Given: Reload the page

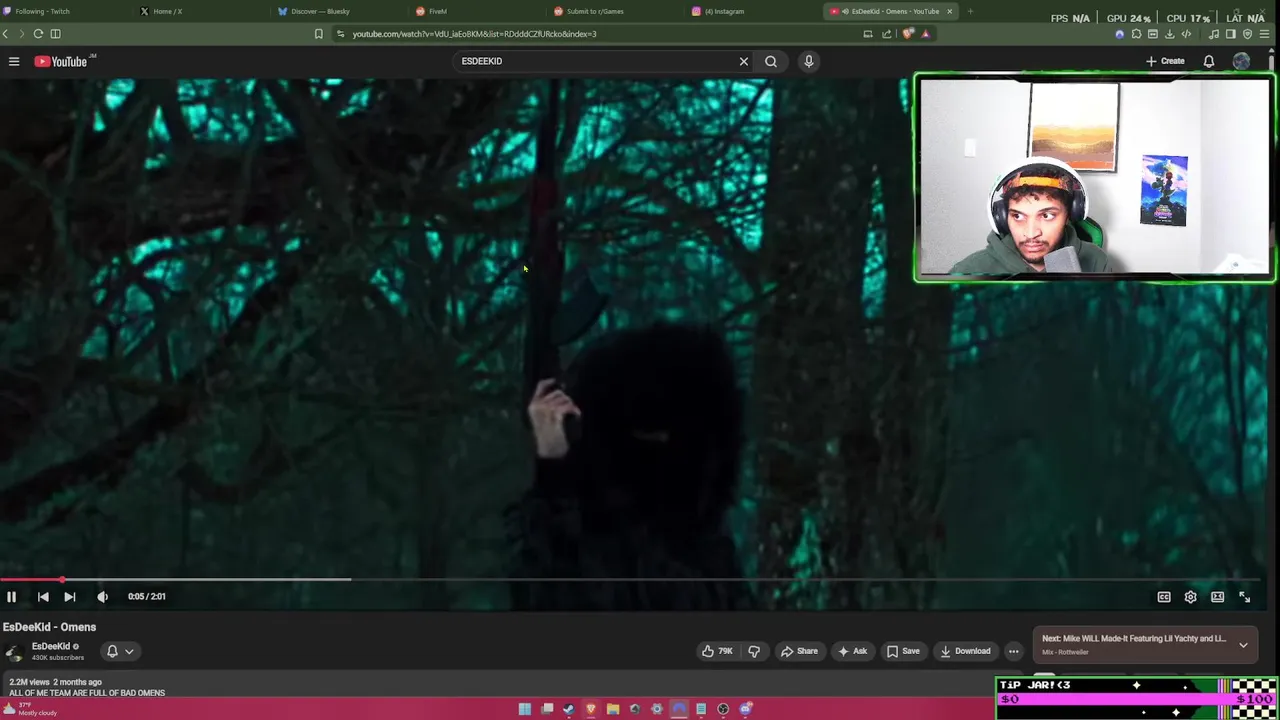Looking at the screenshot, I should (x=38, y=34).
